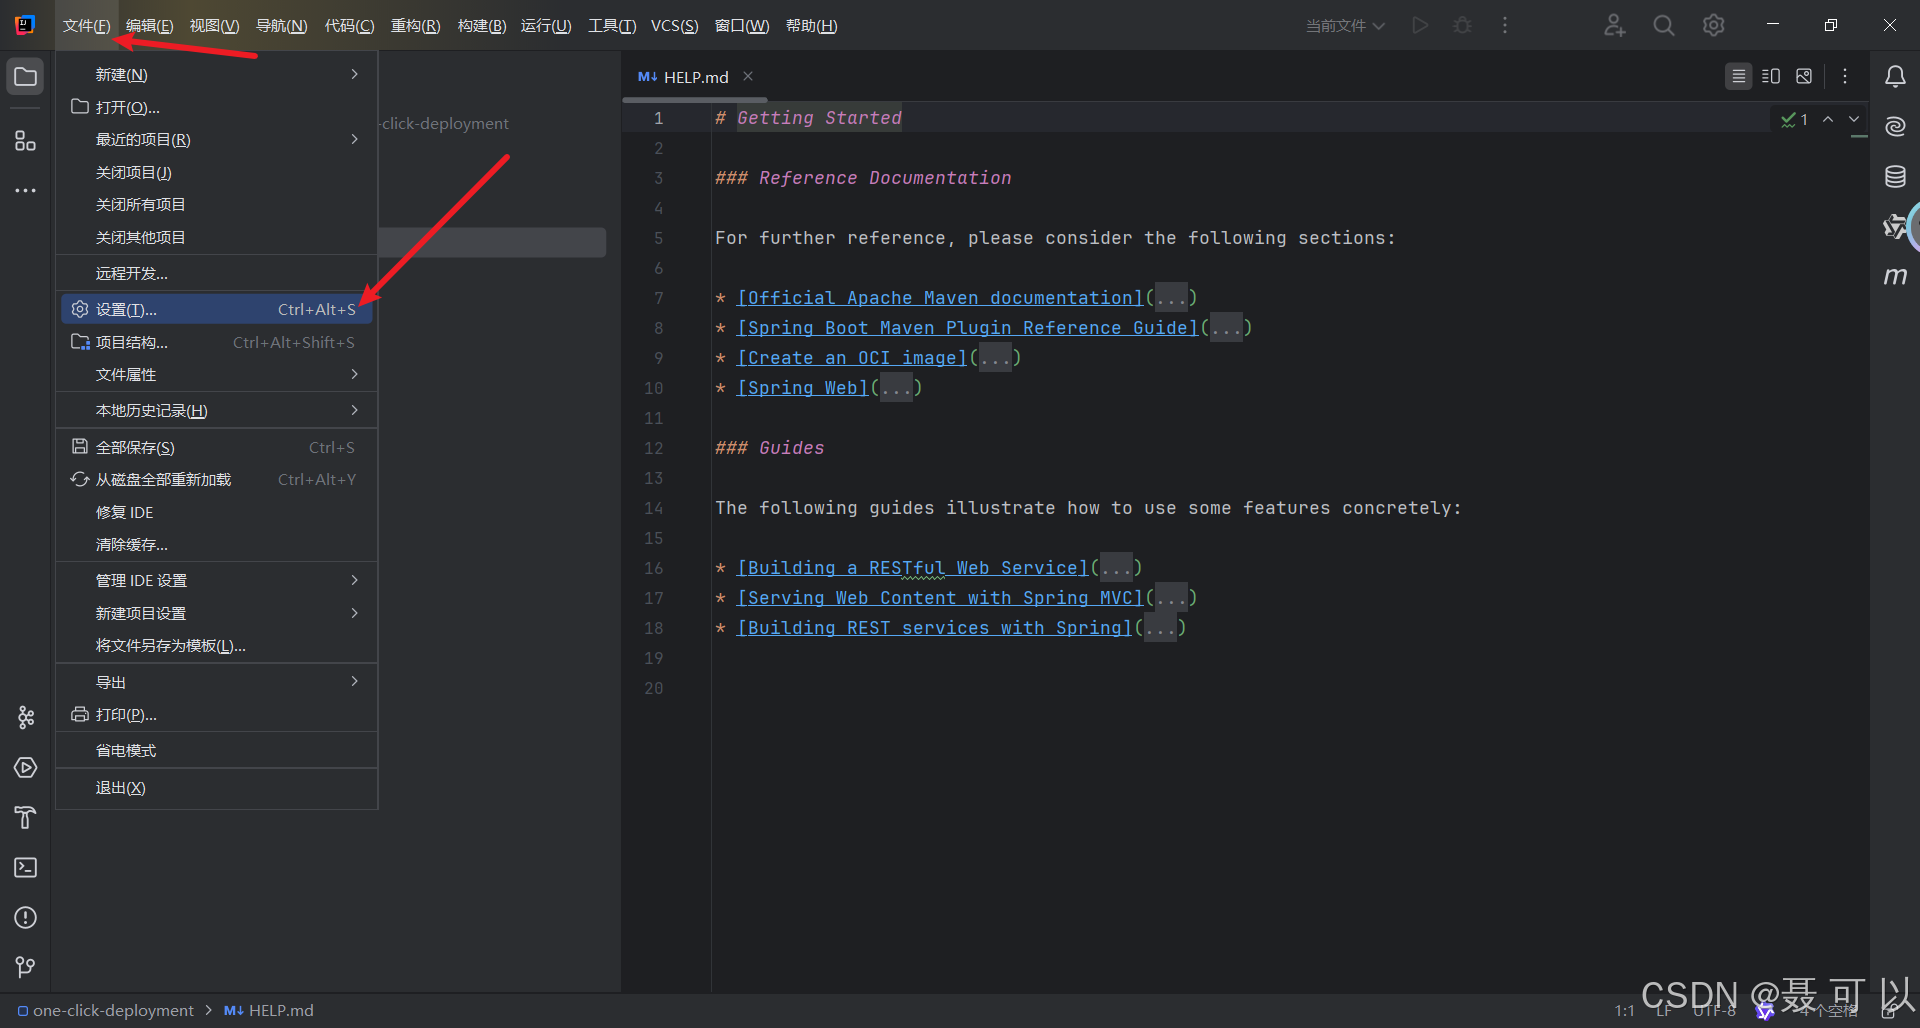1920x1028 pixels.
Task: Open the Project tool window folder icon
Action: [25, 77]
